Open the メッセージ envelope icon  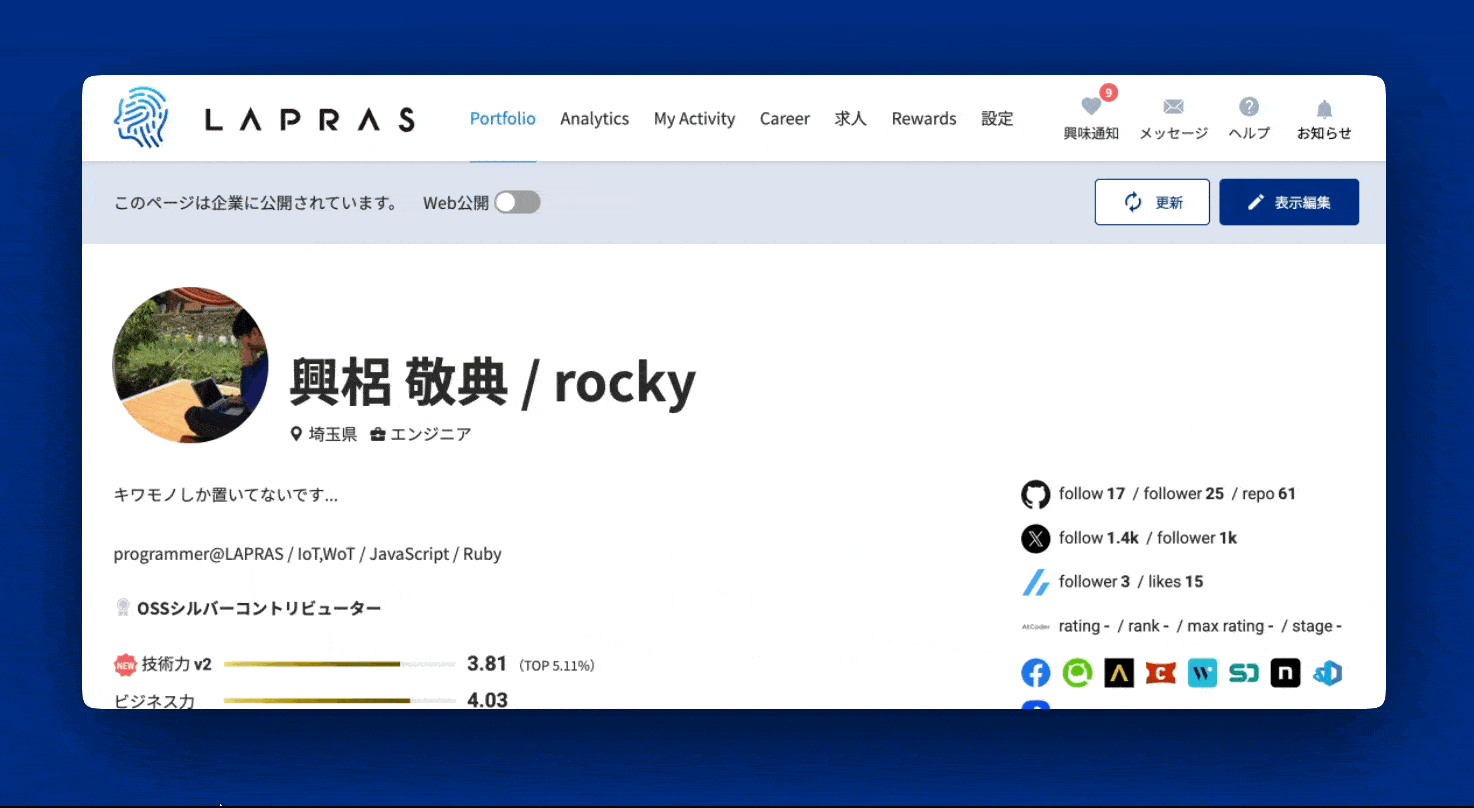1173,107
